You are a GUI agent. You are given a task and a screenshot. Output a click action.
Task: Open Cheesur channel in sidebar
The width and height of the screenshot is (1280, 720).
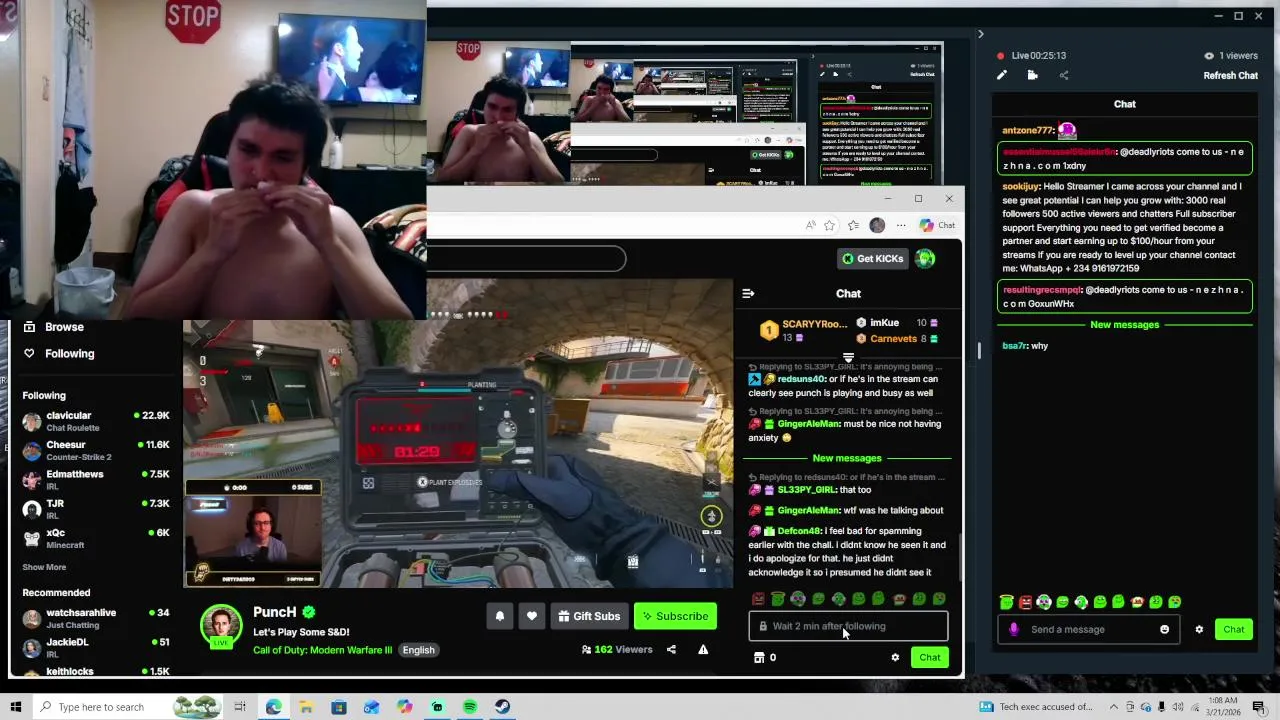click(96, 450)
